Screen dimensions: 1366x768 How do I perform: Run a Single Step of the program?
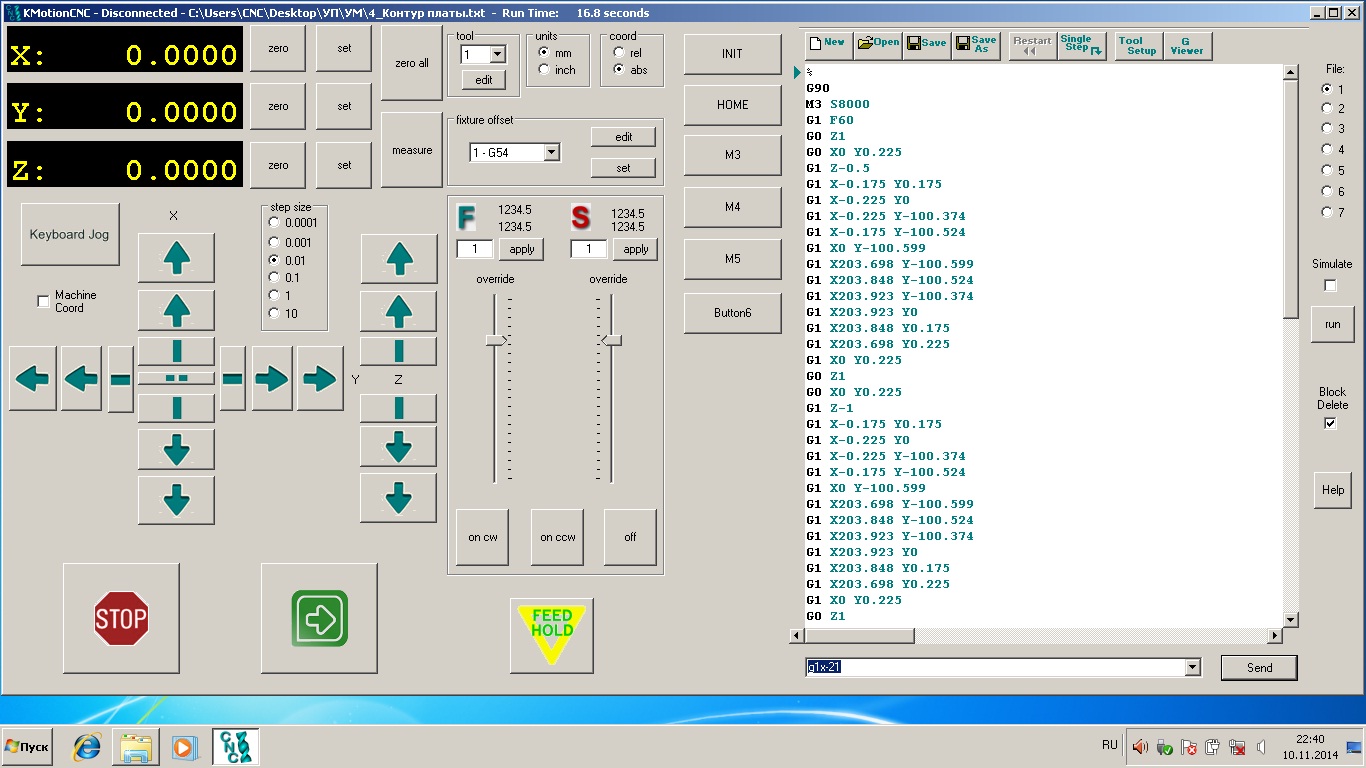point(1082,46)
